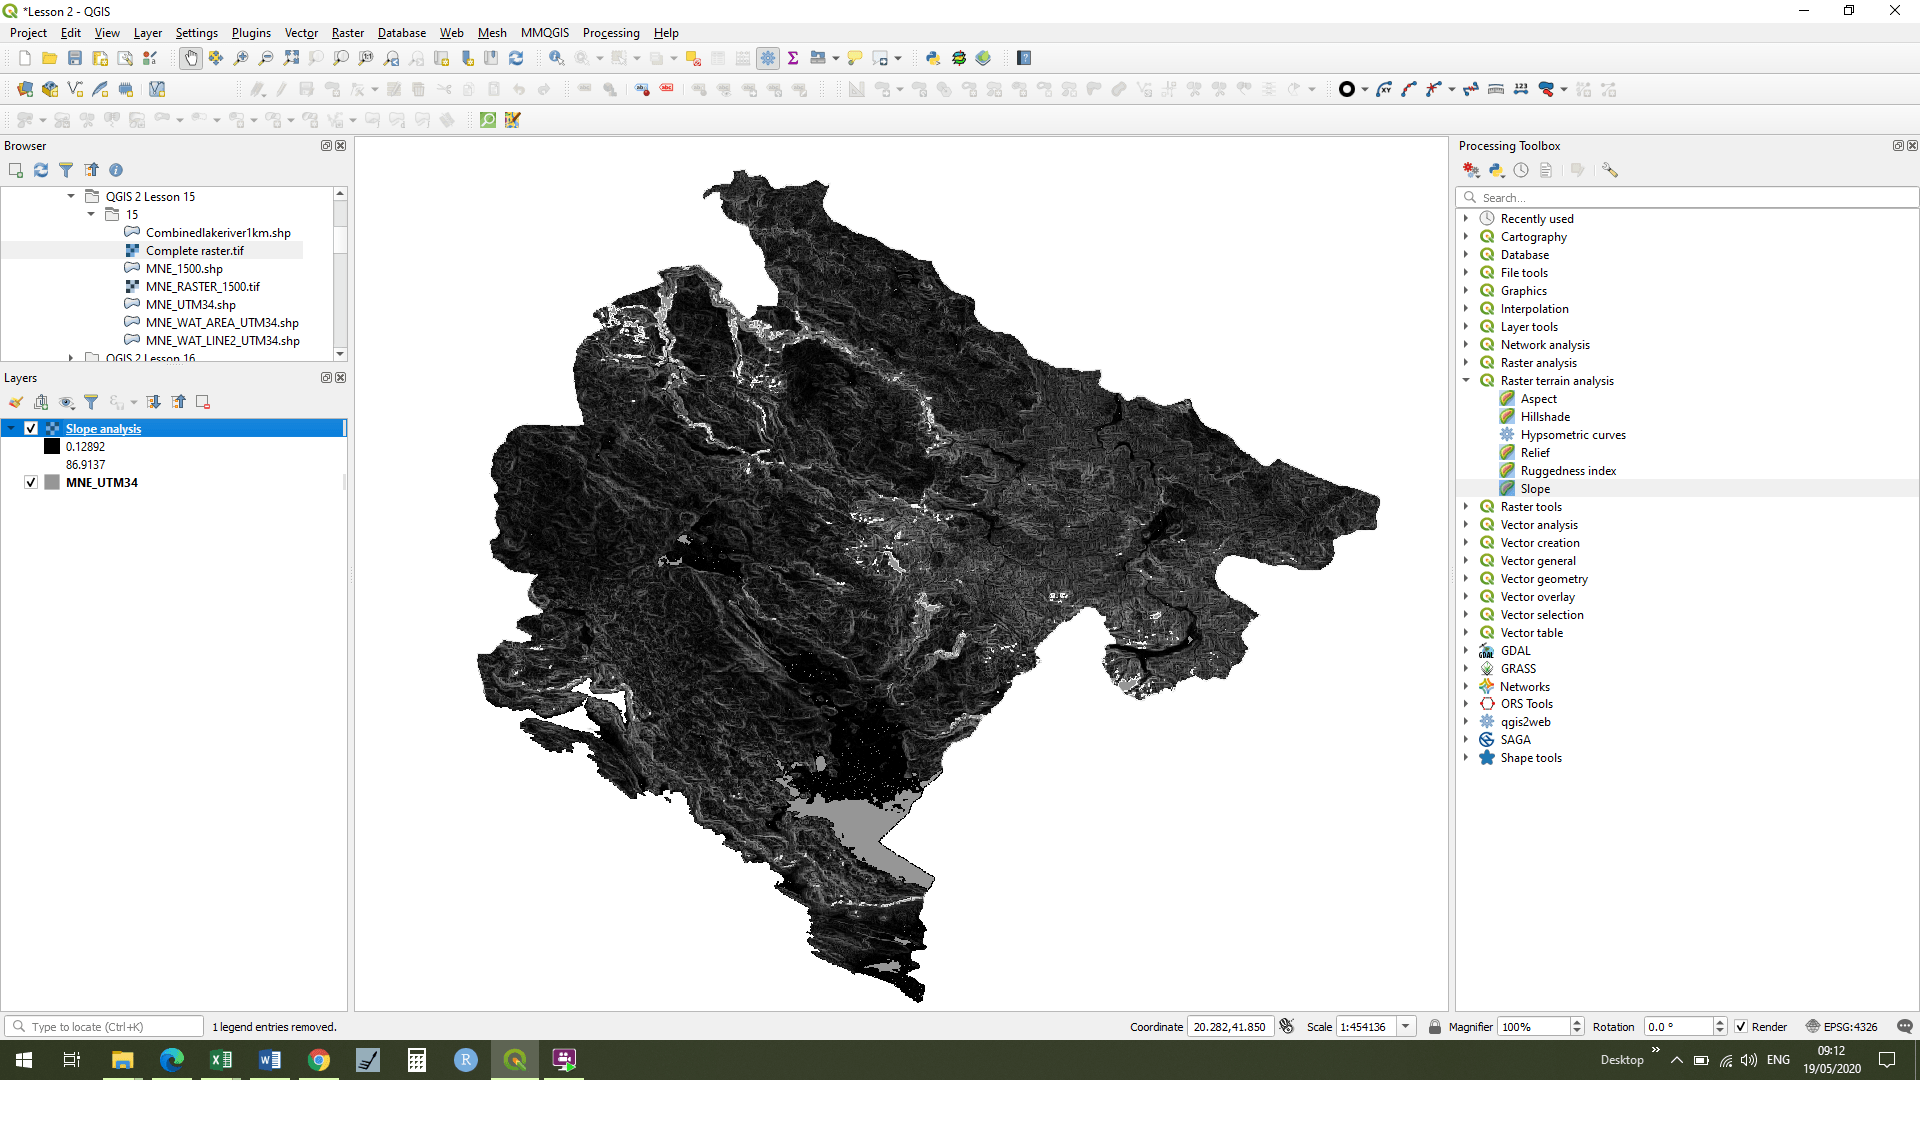
Task: Open the Raster menu
Action: click(x=347, y=33)
